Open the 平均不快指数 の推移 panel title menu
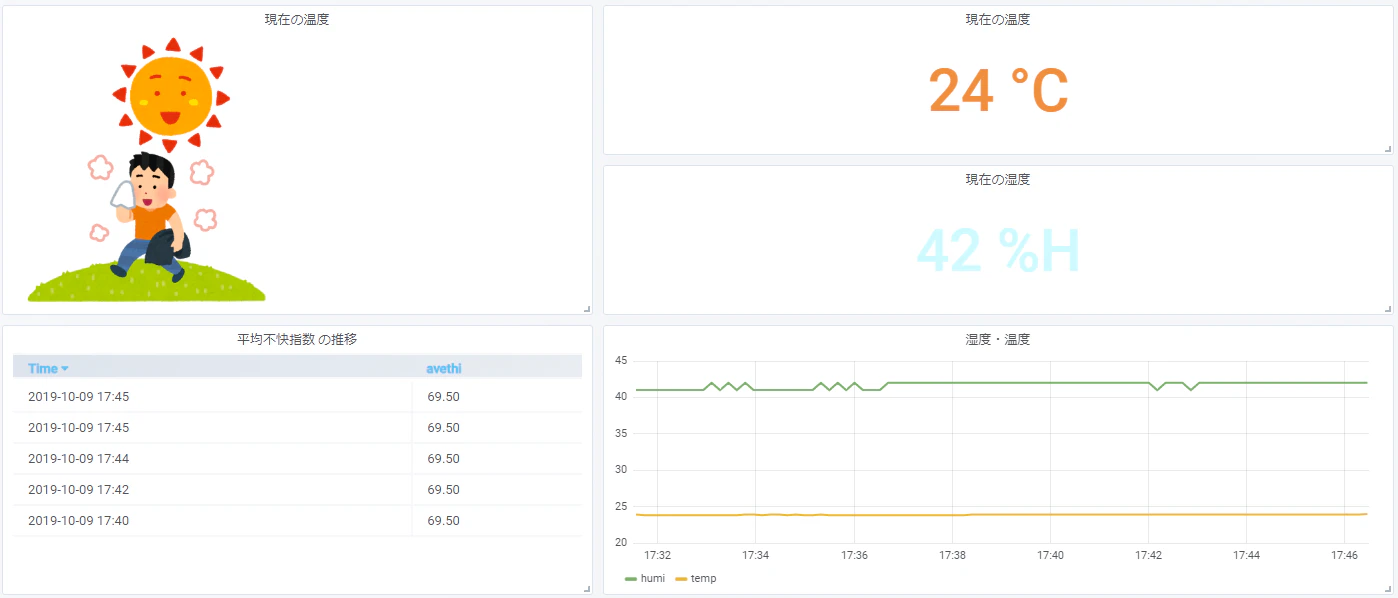Viewport: 1398px width, 598px height. click(297, 340)
